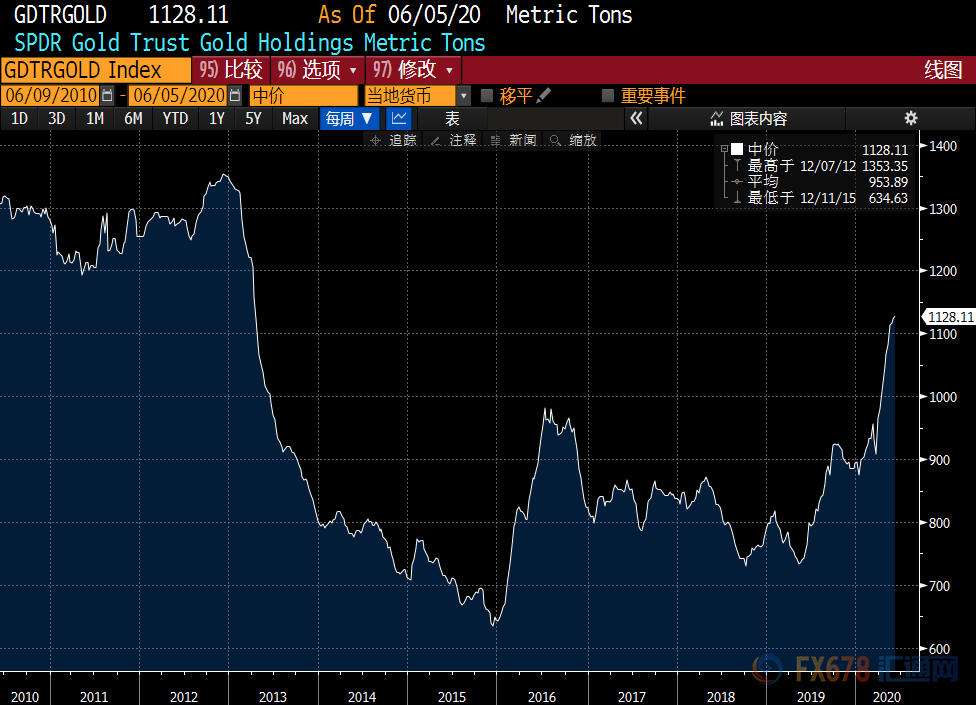Viewport: 976px width, 705px height.
Task: Click the 线图 chart label
Action: tap(943, 70)
